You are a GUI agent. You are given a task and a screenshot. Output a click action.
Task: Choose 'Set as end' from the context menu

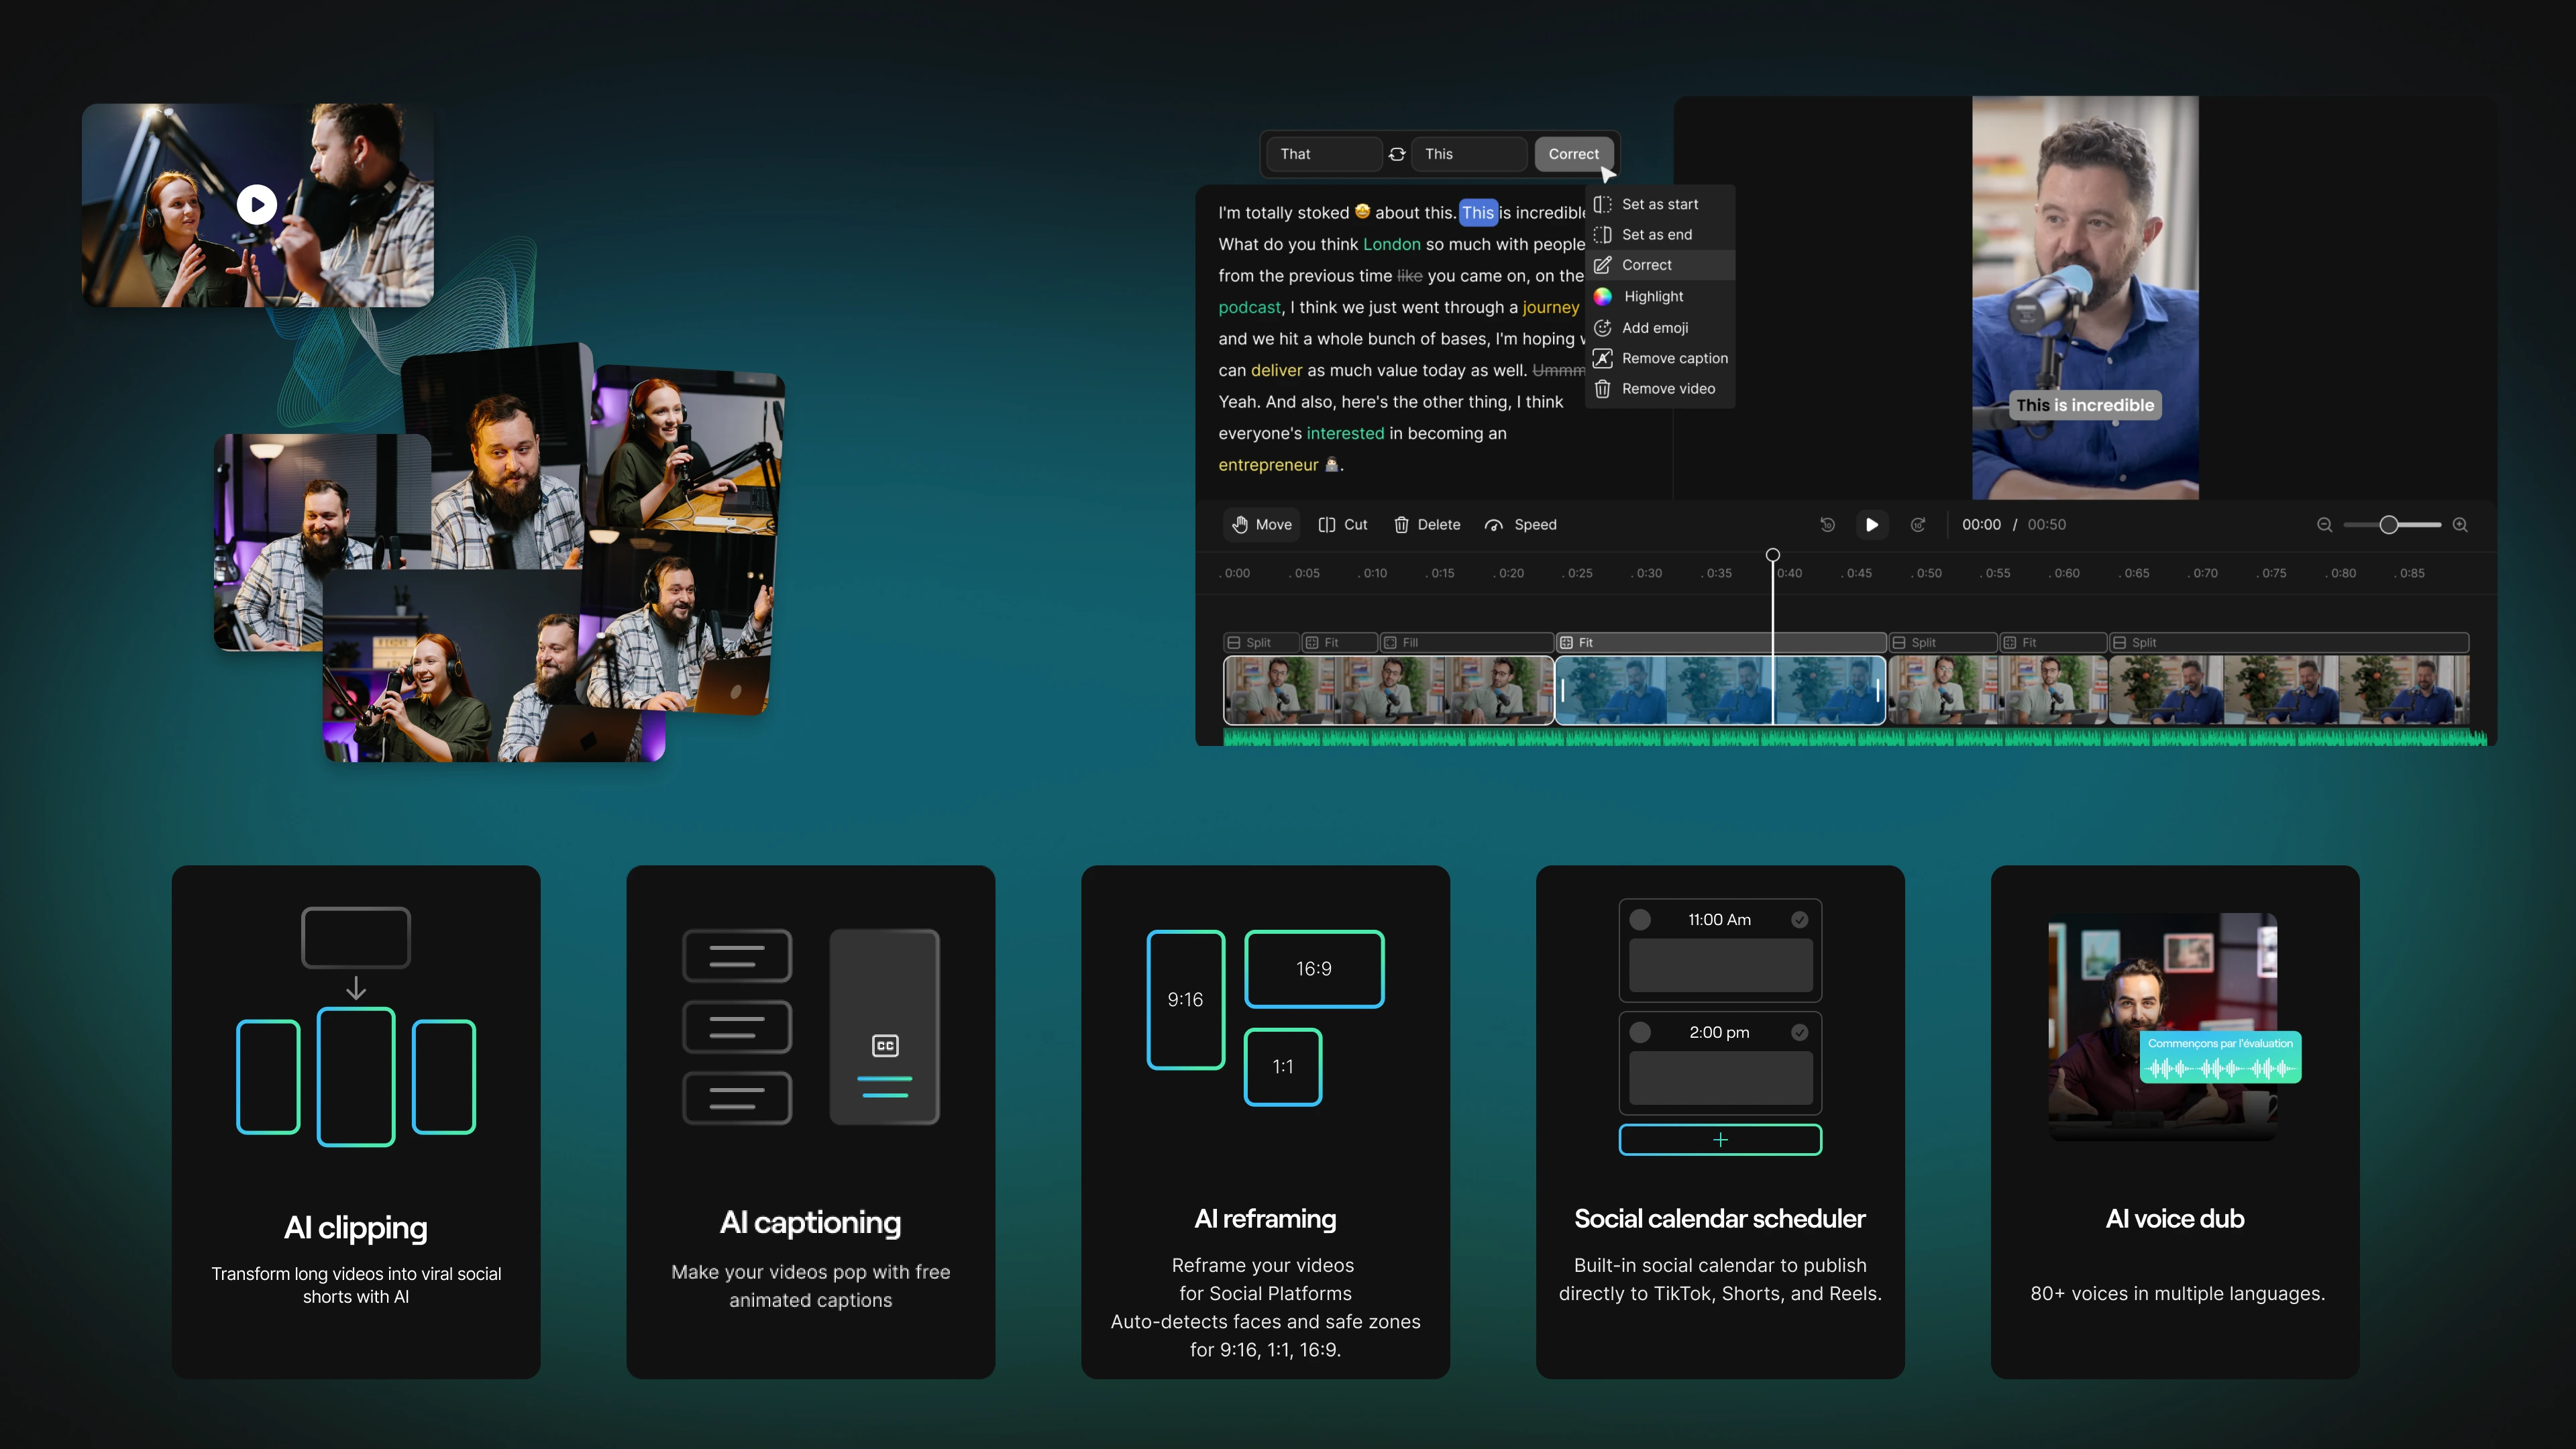pyautogui.click(x=1660, y=234)
